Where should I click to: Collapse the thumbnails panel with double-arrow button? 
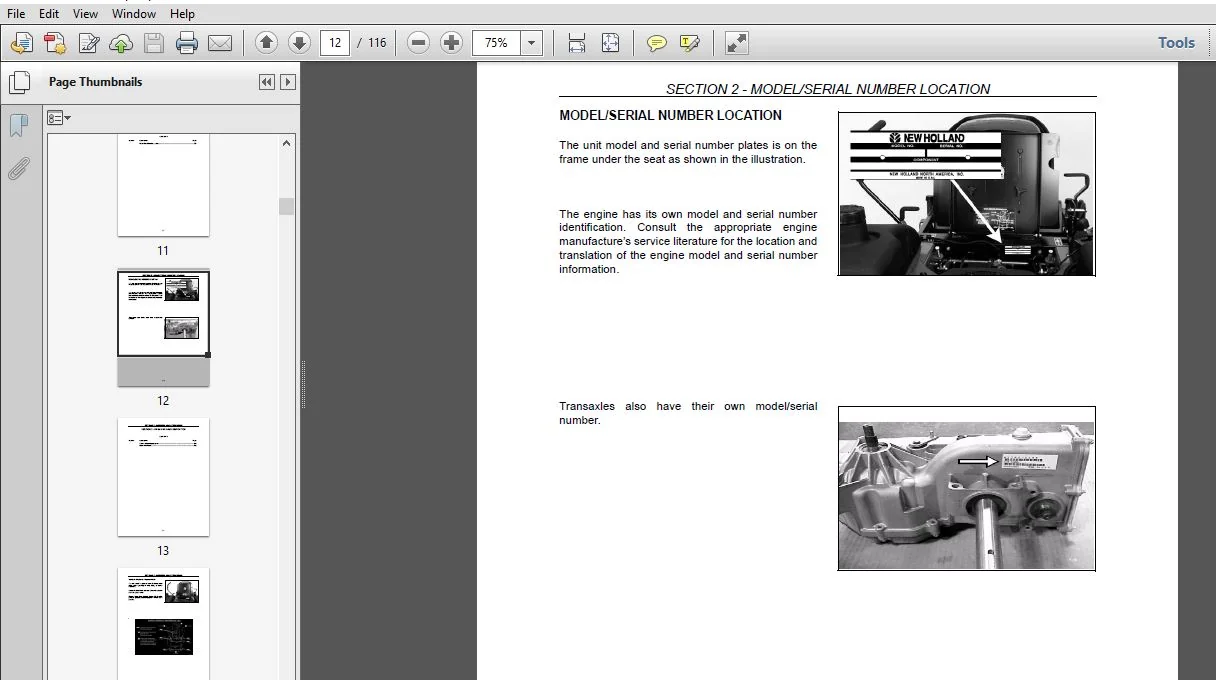click(266, 82)
